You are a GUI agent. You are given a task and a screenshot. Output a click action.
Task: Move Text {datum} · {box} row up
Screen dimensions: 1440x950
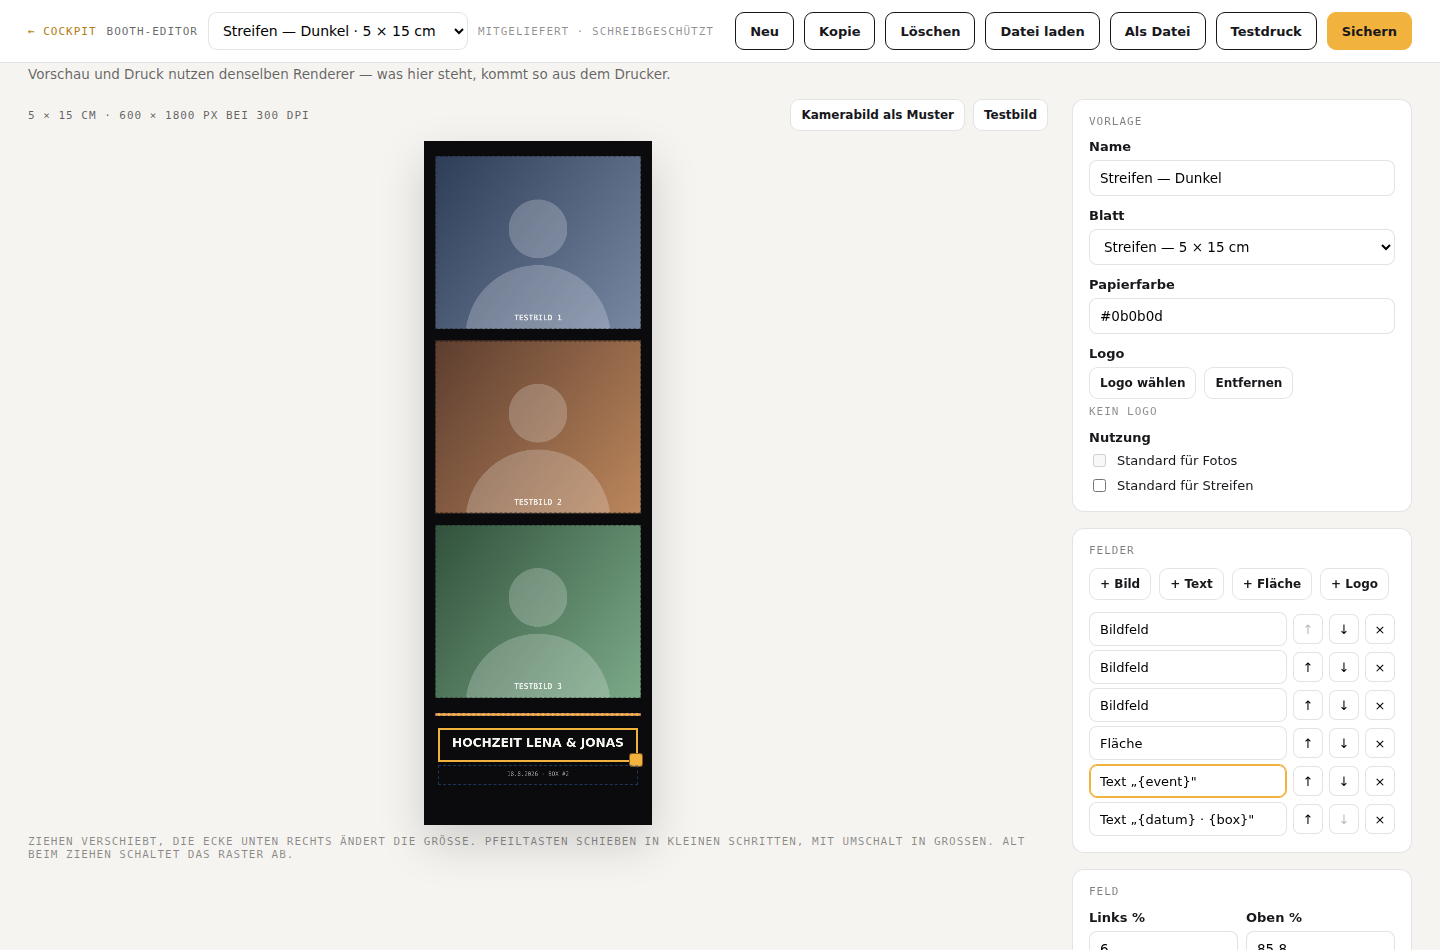[x=1307, y=819]
